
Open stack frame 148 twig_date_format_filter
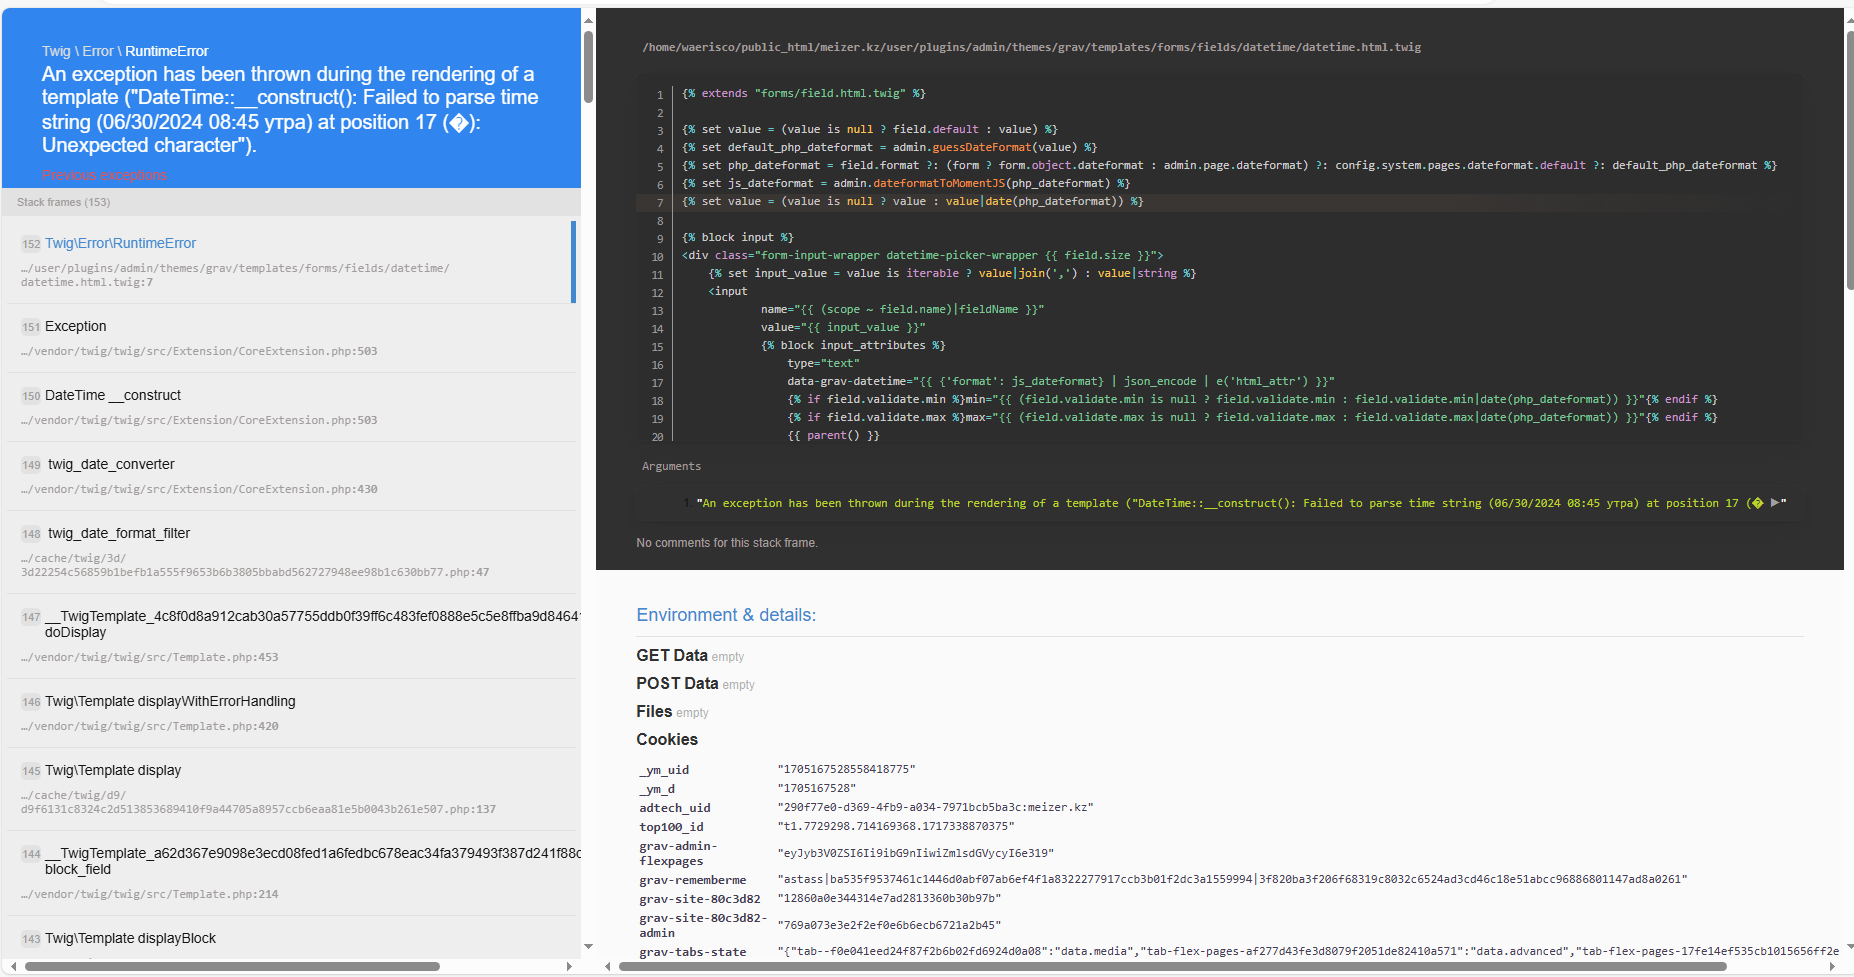292,552
